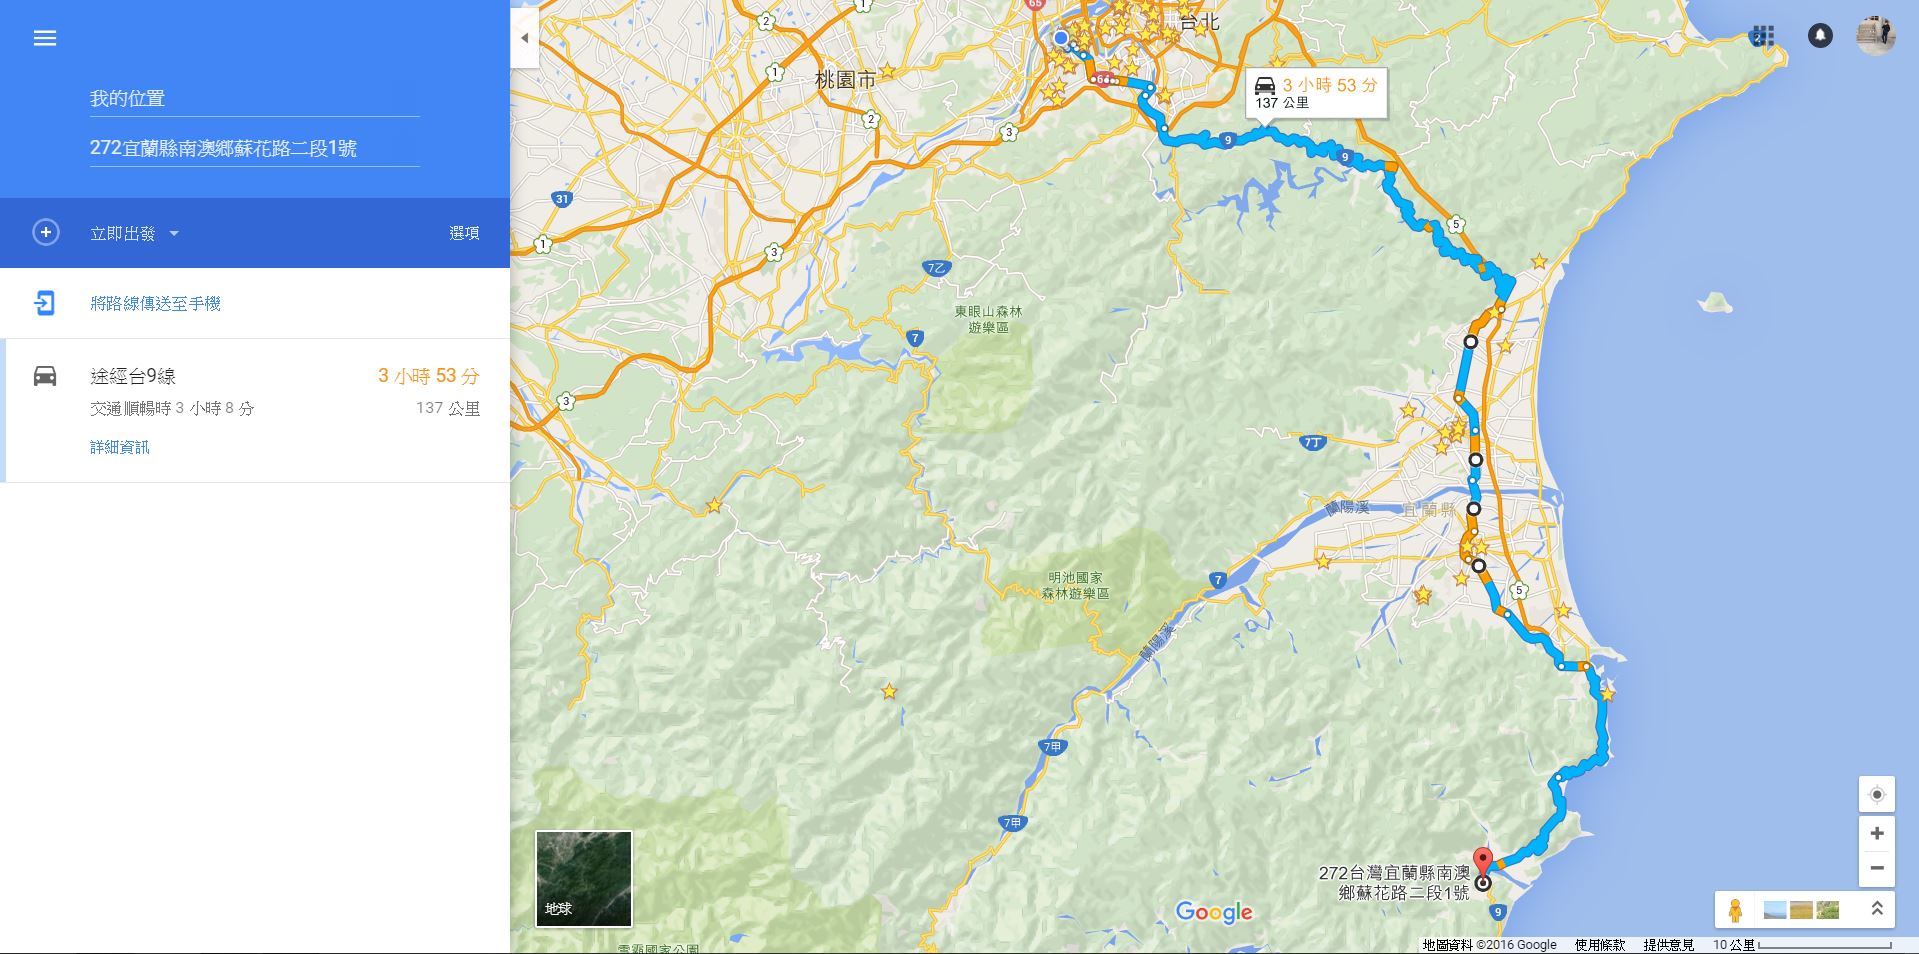Zoom out the map
1919x954 pixels.
pos(1877,868)
